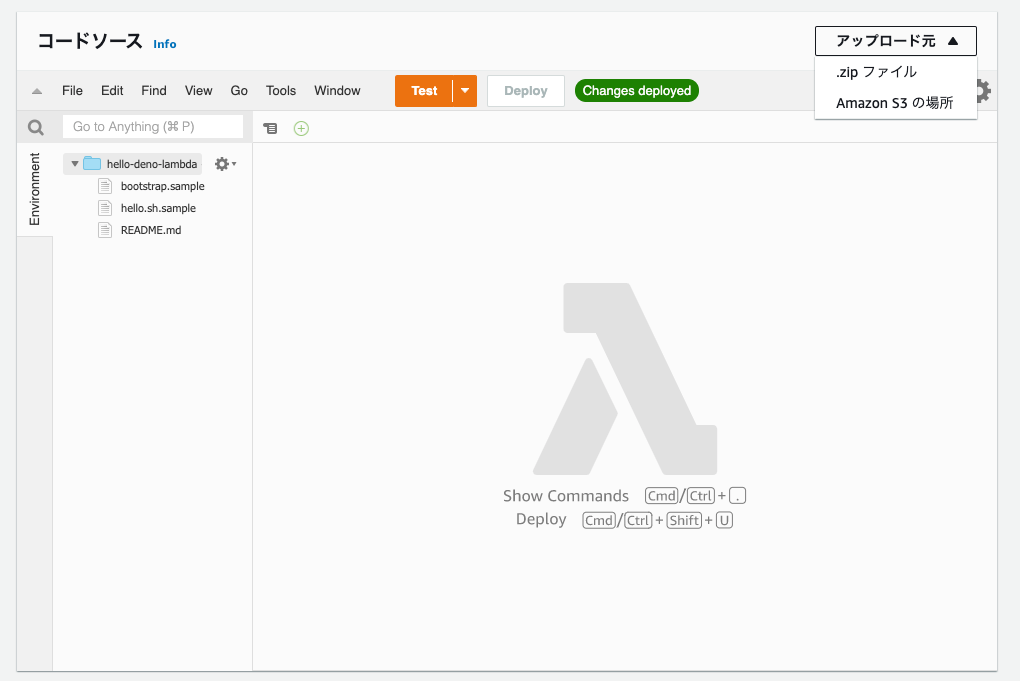Screen dimensions: 1020x681
Task: Click the hello-deno-lambda folder icon
Action: click(92, 163)
